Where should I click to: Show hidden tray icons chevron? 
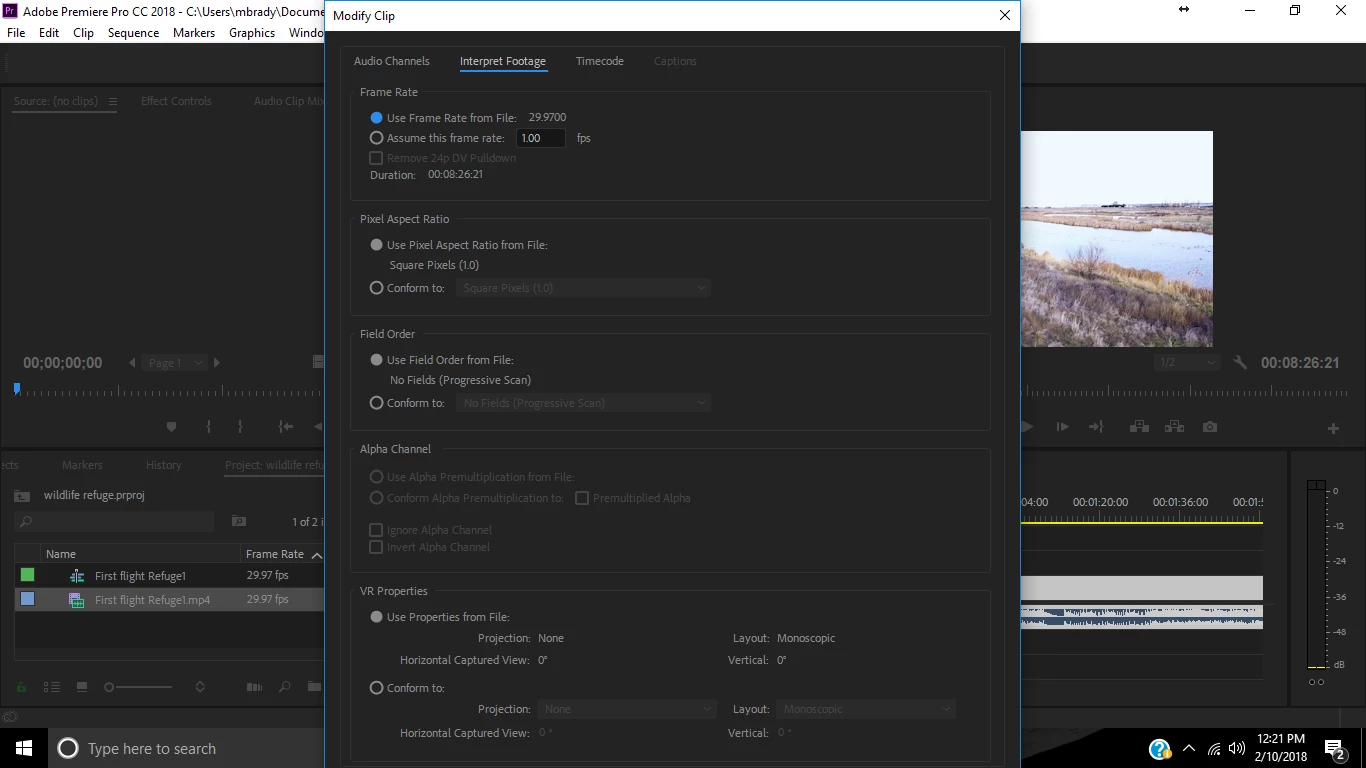(x=1189, y=748)
